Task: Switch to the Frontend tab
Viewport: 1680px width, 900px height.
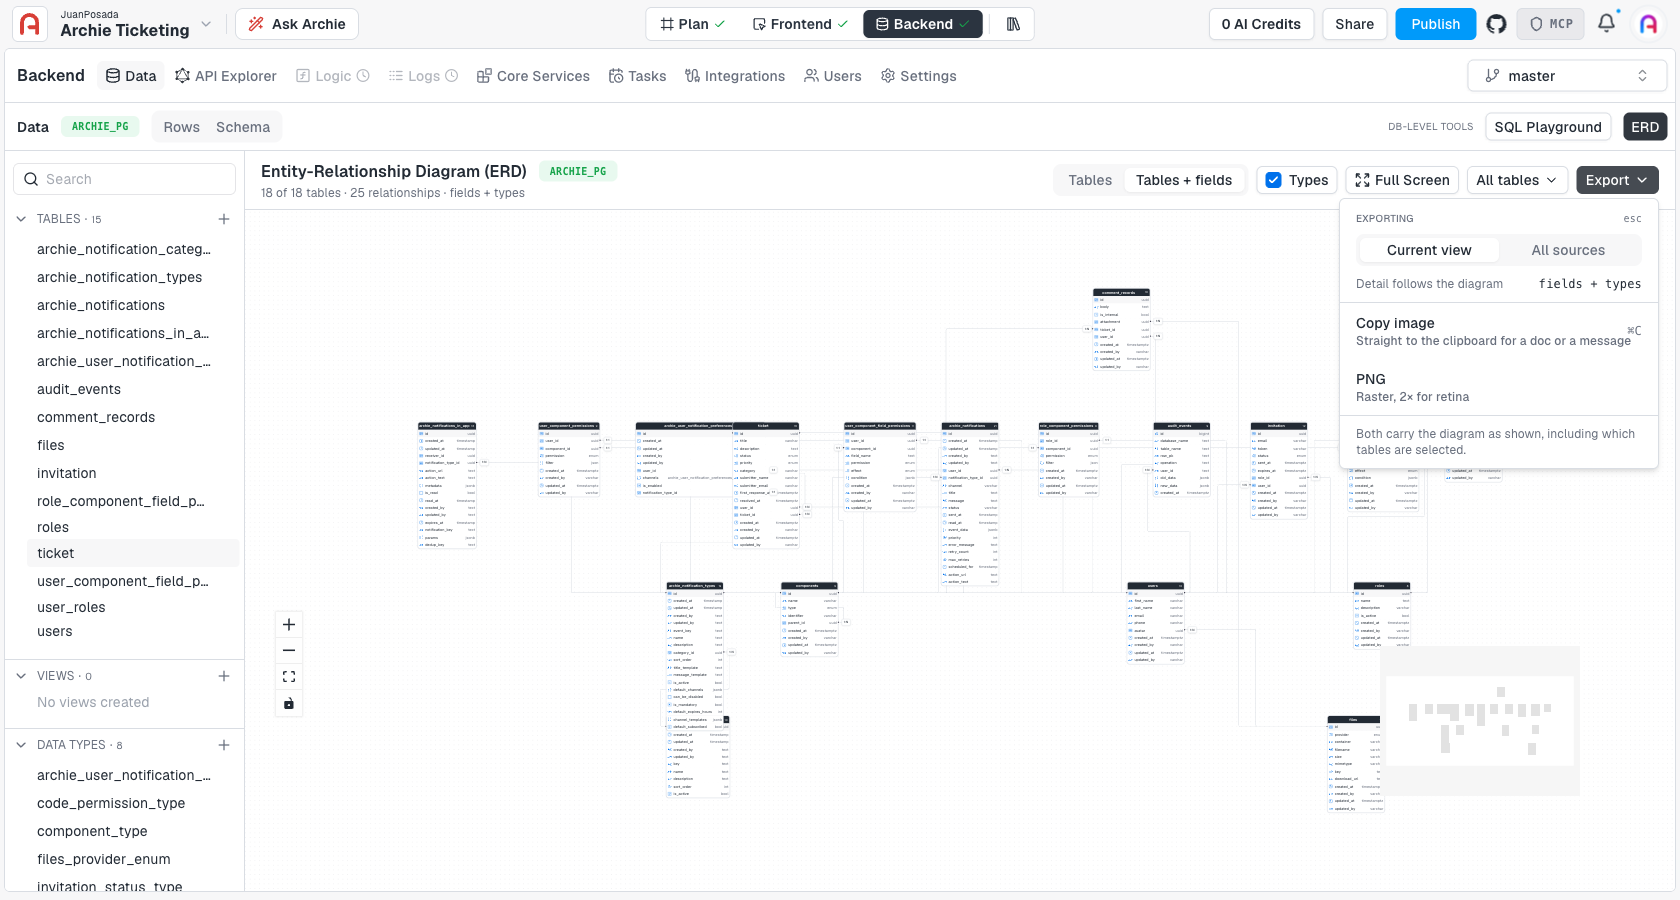Action: click(800, 24)
